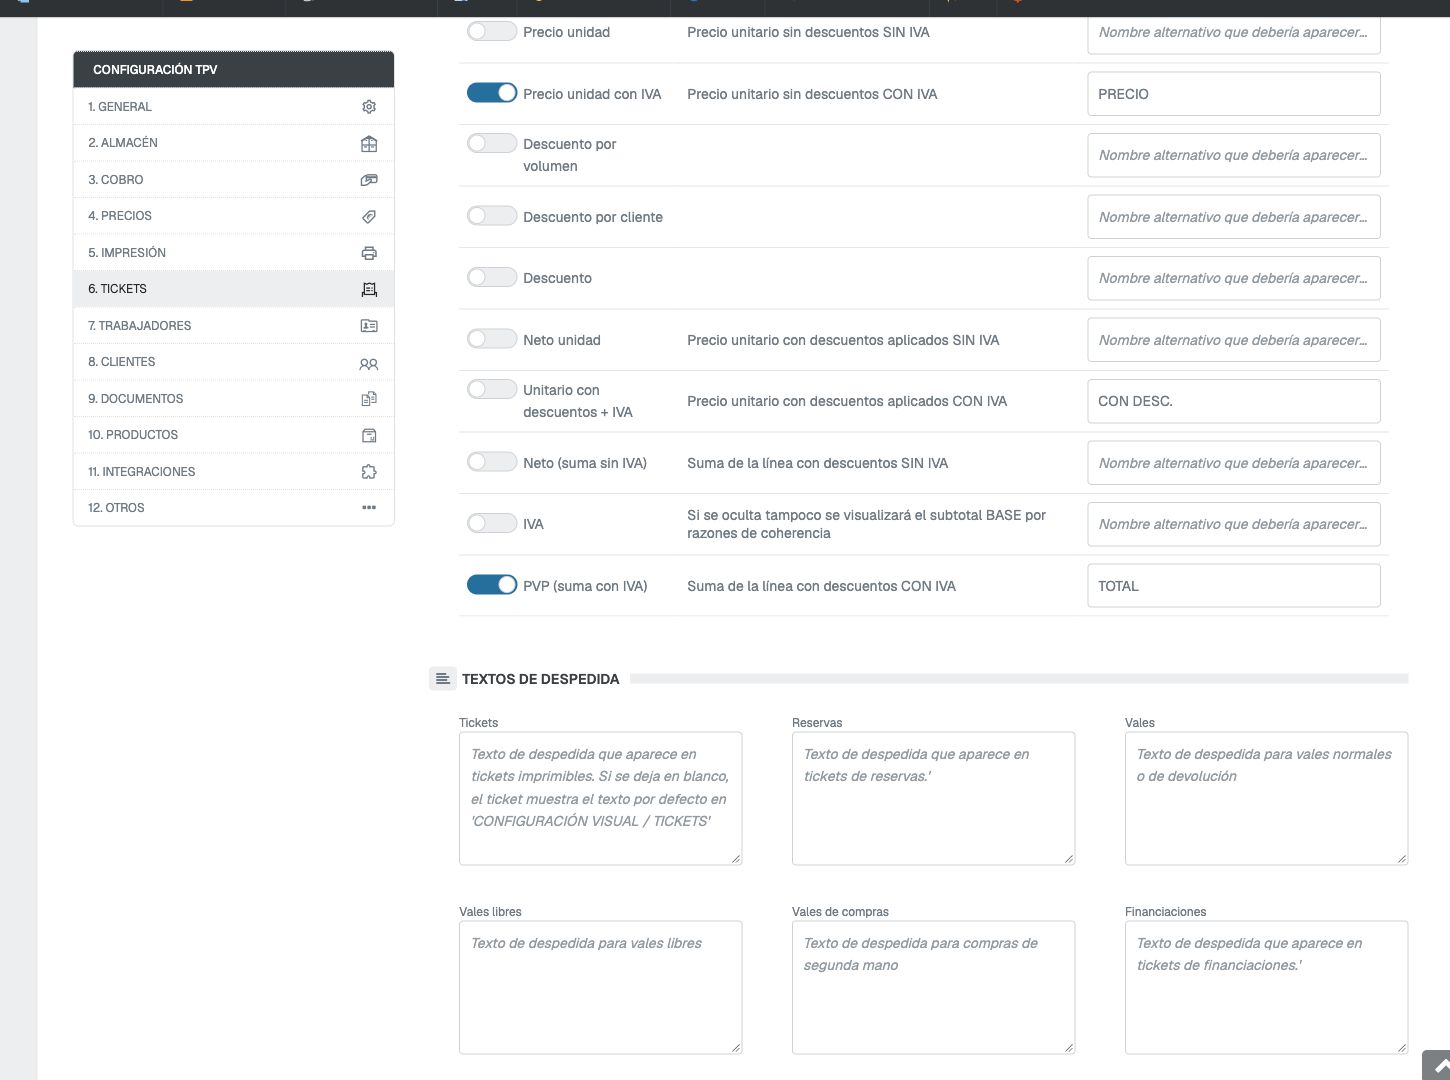Select 4. PRECIOS in sidebar
This screenshot has height=1080, width=1450.
pos(234,216)
